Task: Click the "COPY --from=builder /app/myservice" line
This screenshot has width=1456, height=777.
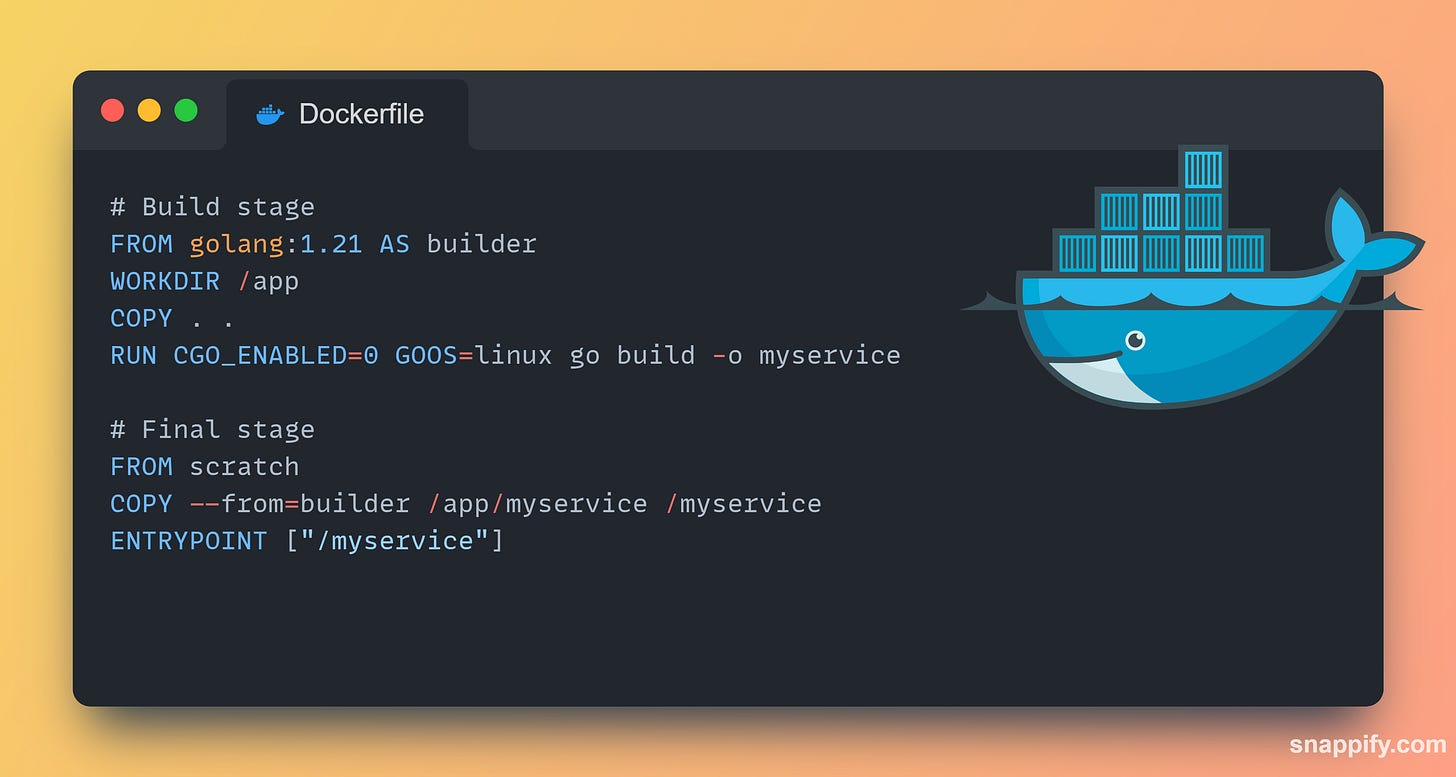Action: [466, 503]
